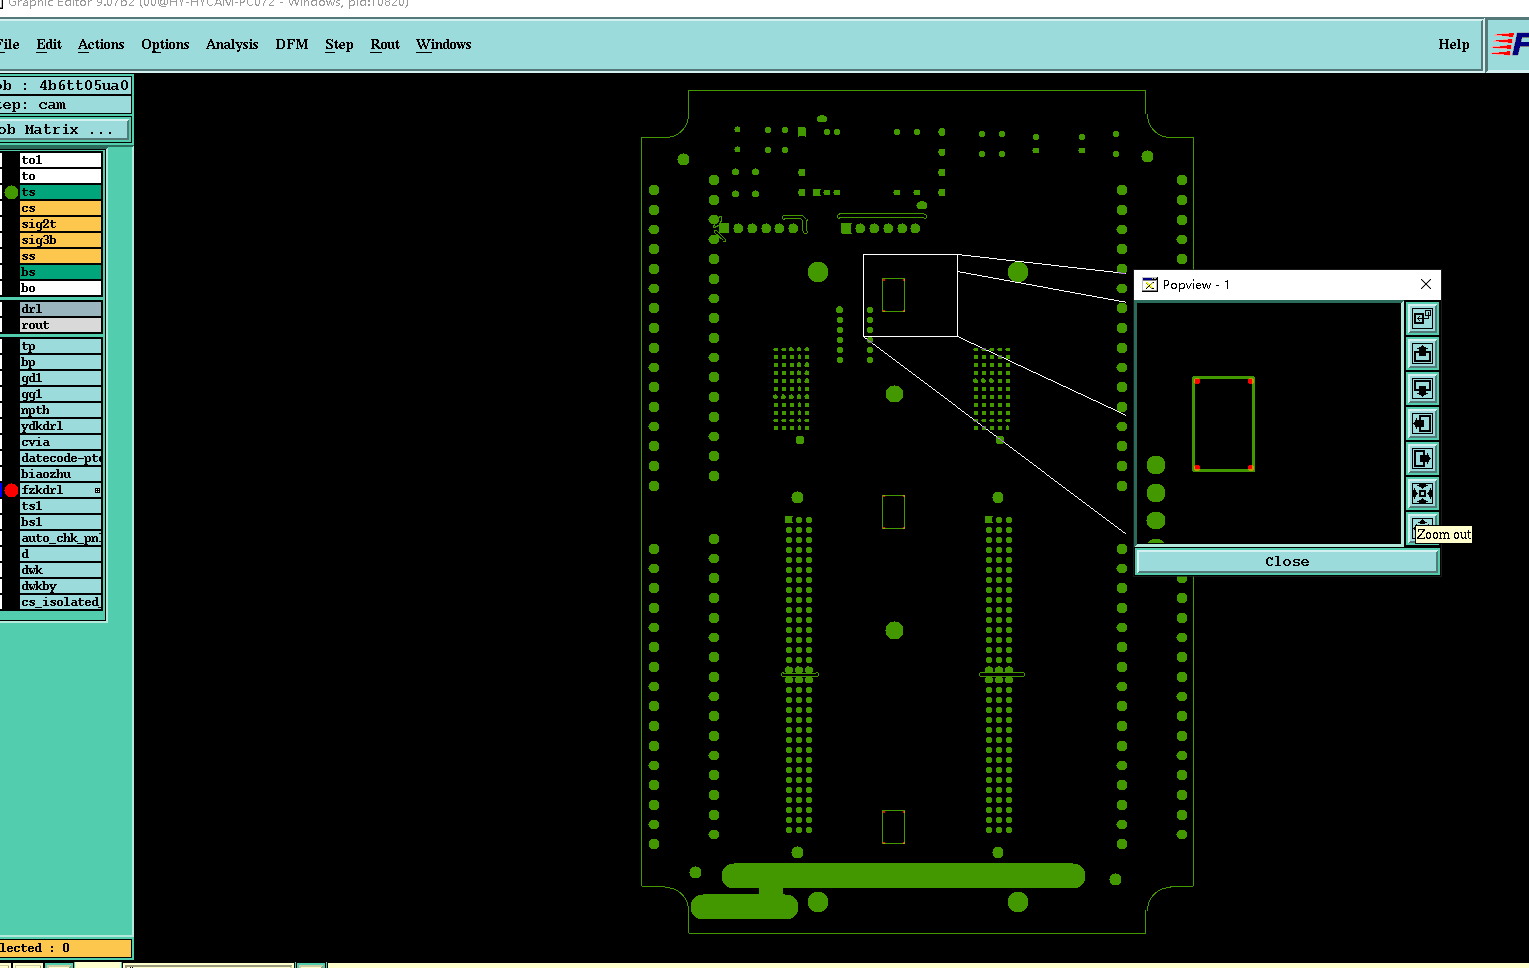Pan the Popview down with the down-arrow icon

pos(1422,388)
